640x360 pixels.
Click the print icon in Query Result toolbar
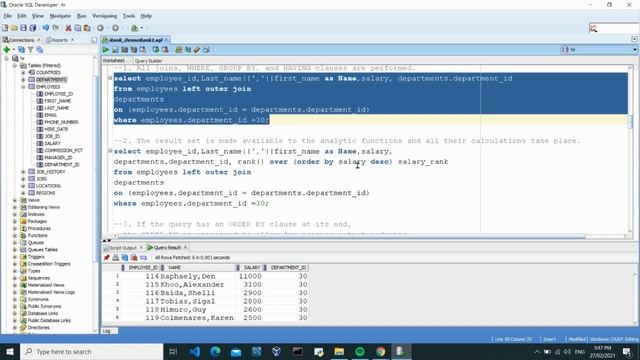(x=116, y=258)
